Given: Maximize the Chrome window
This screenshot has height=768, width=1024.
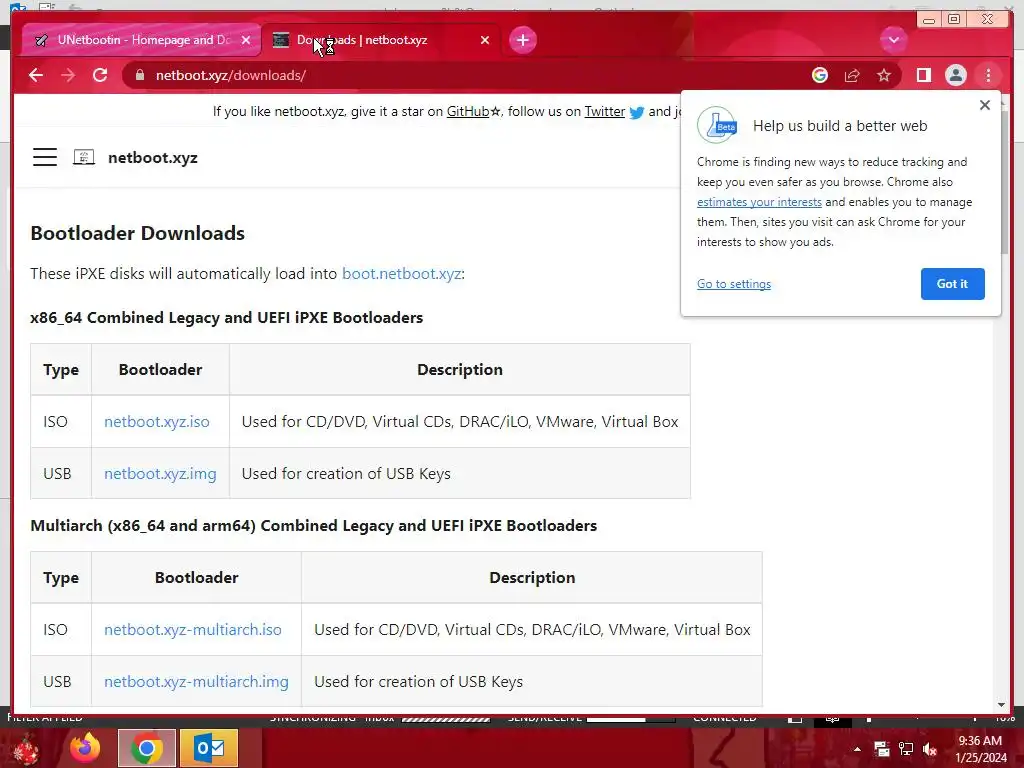Looking at the screenshot, I should (x=954, y=20).
